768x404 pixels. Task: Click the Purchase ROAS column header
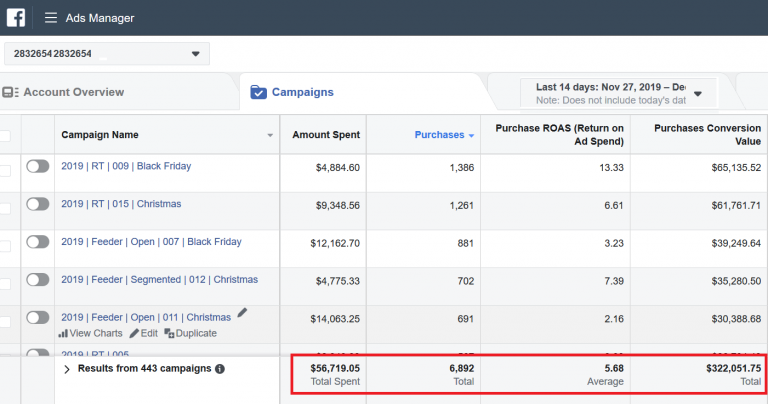click(x=559, y=135)
